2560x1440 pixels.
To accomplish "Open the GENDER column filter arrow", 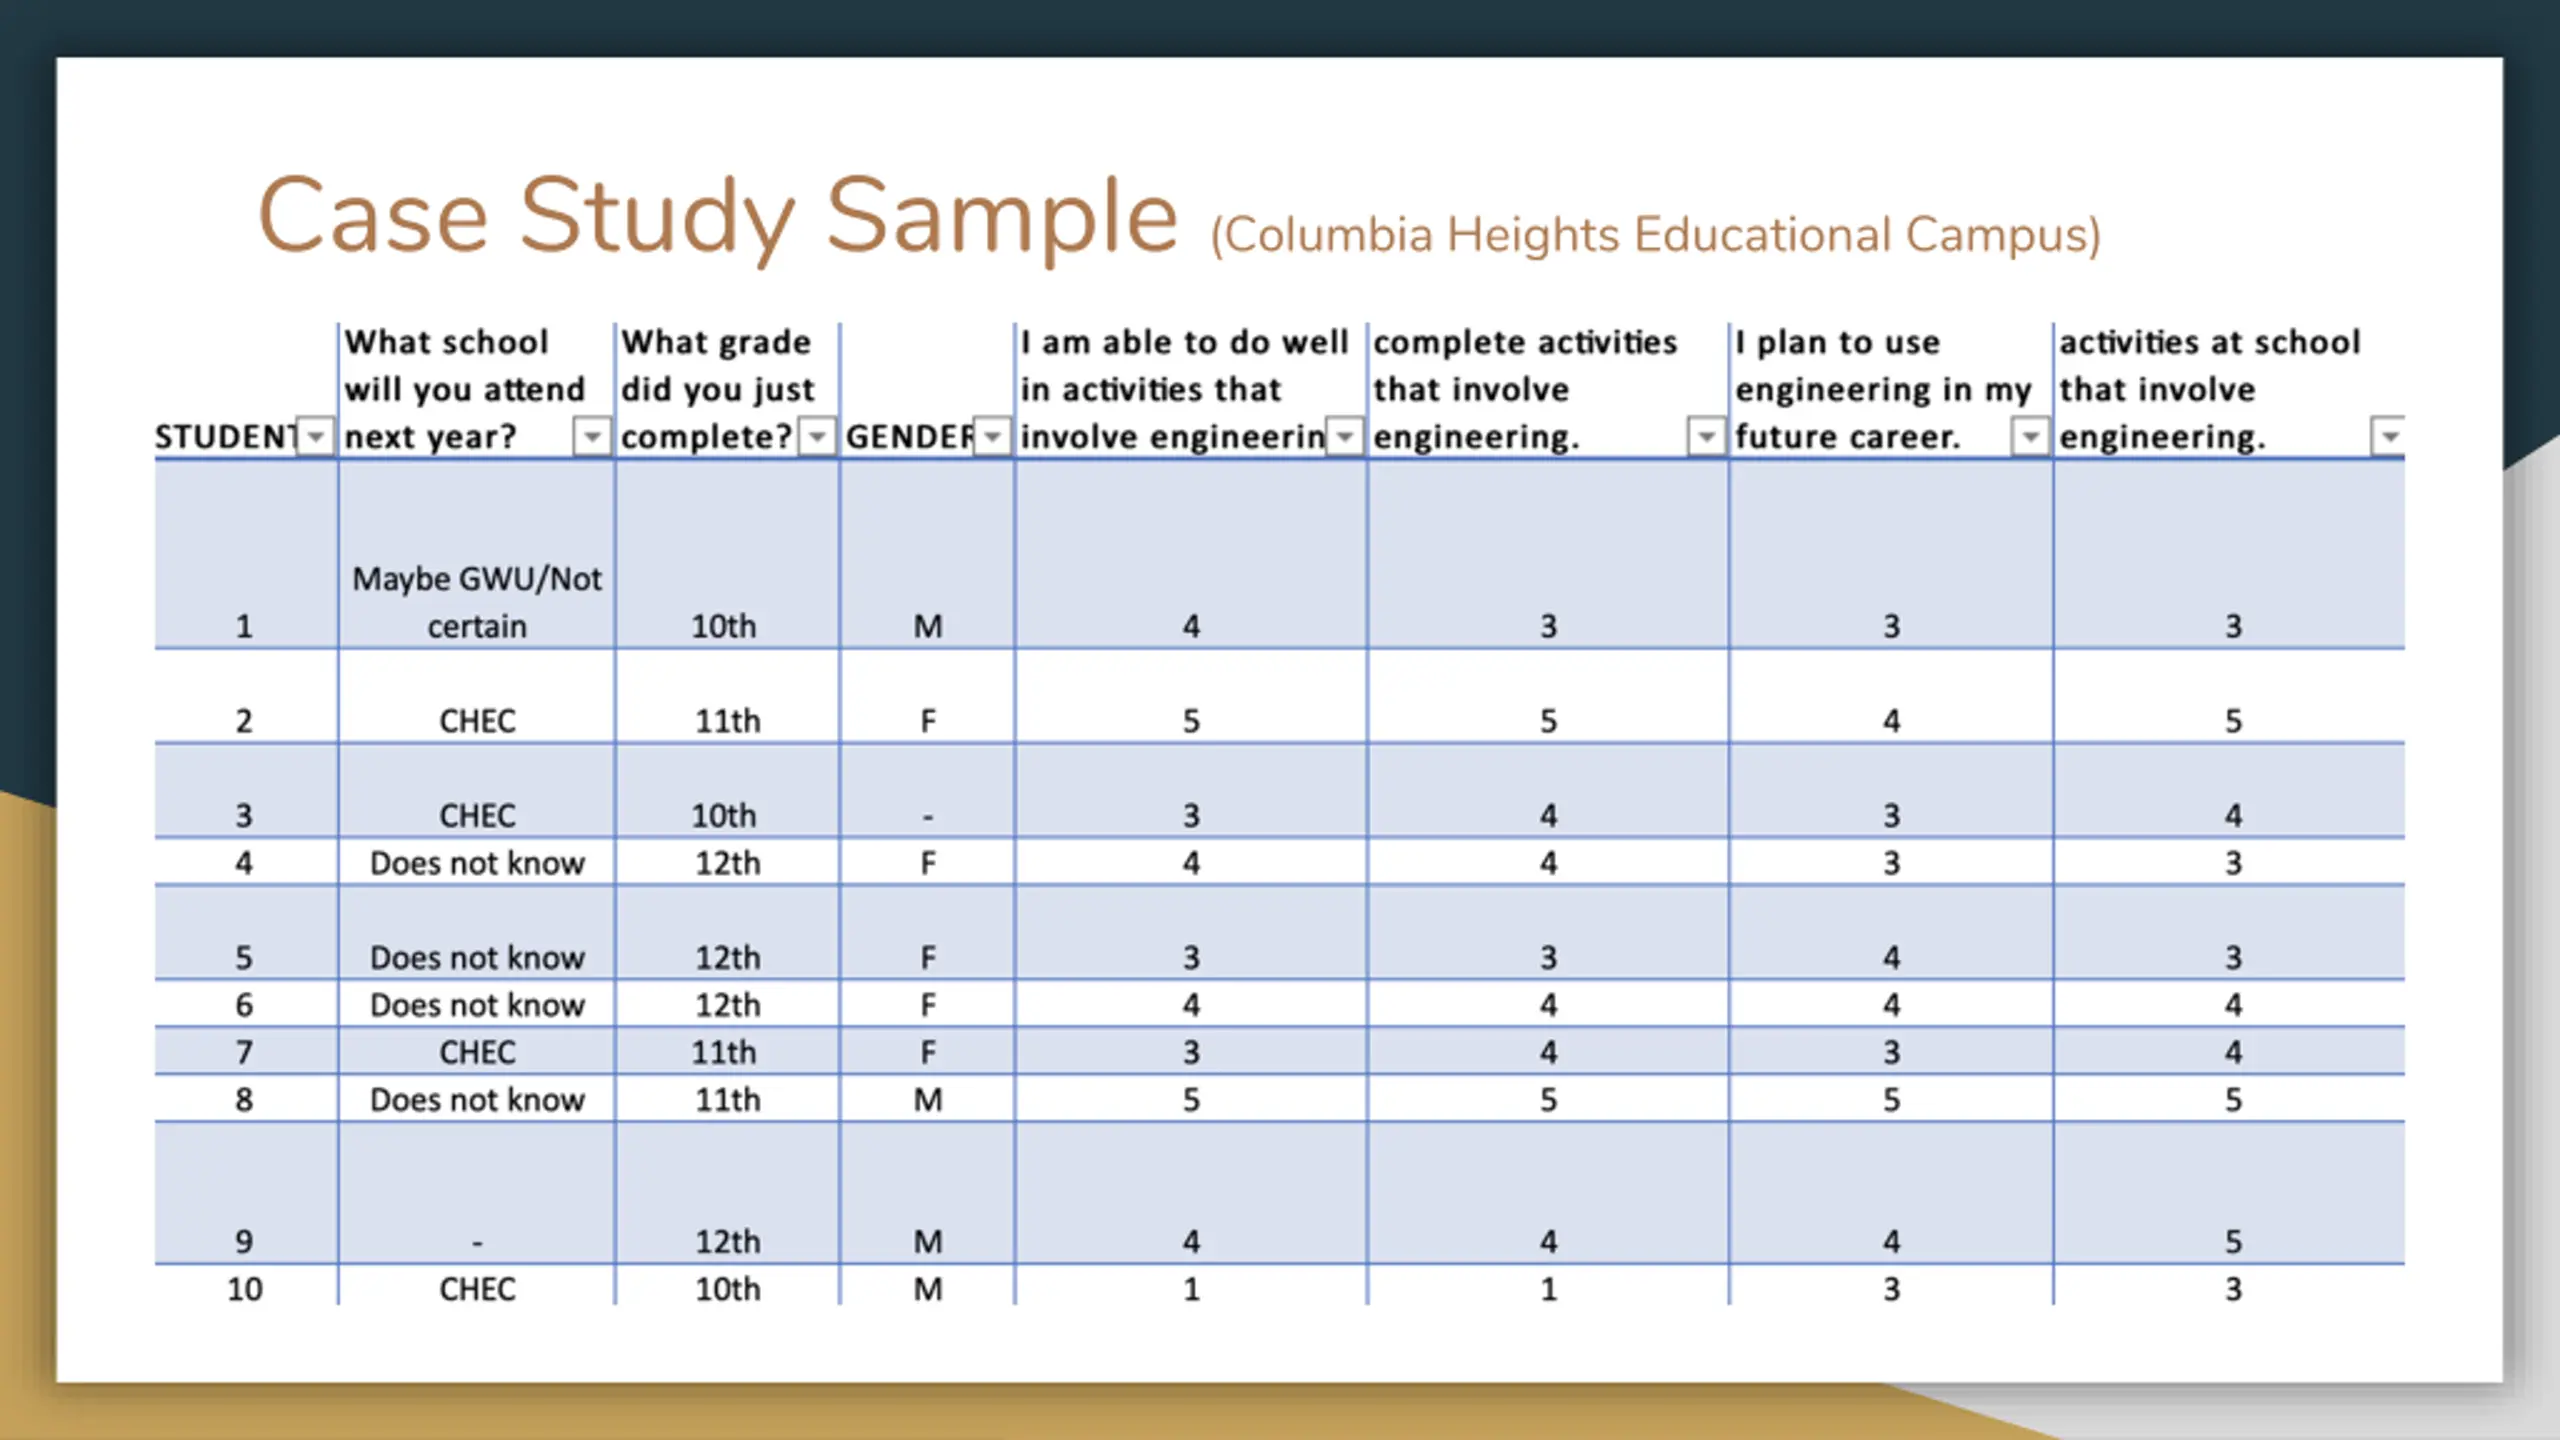I will coord(992,437).
